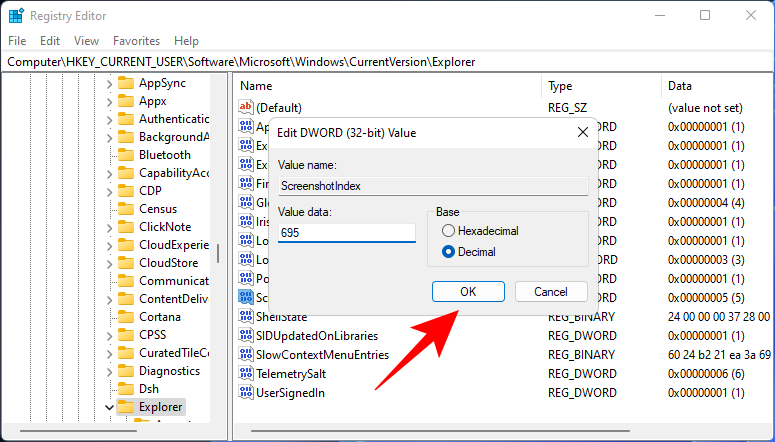Screen dimensions: 775x442
Task: Expand the CloudStore key
Action: (109, 263)
